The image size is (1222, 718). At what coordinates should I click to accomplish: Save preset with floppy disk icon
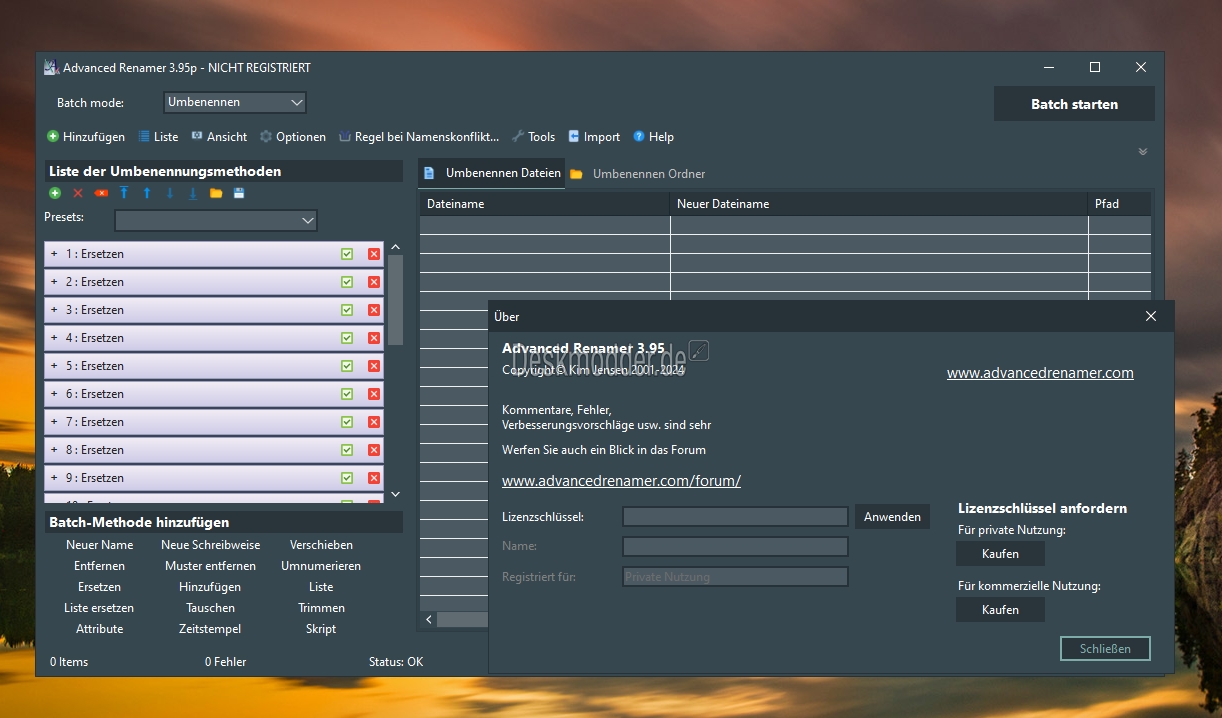(239, 193)
